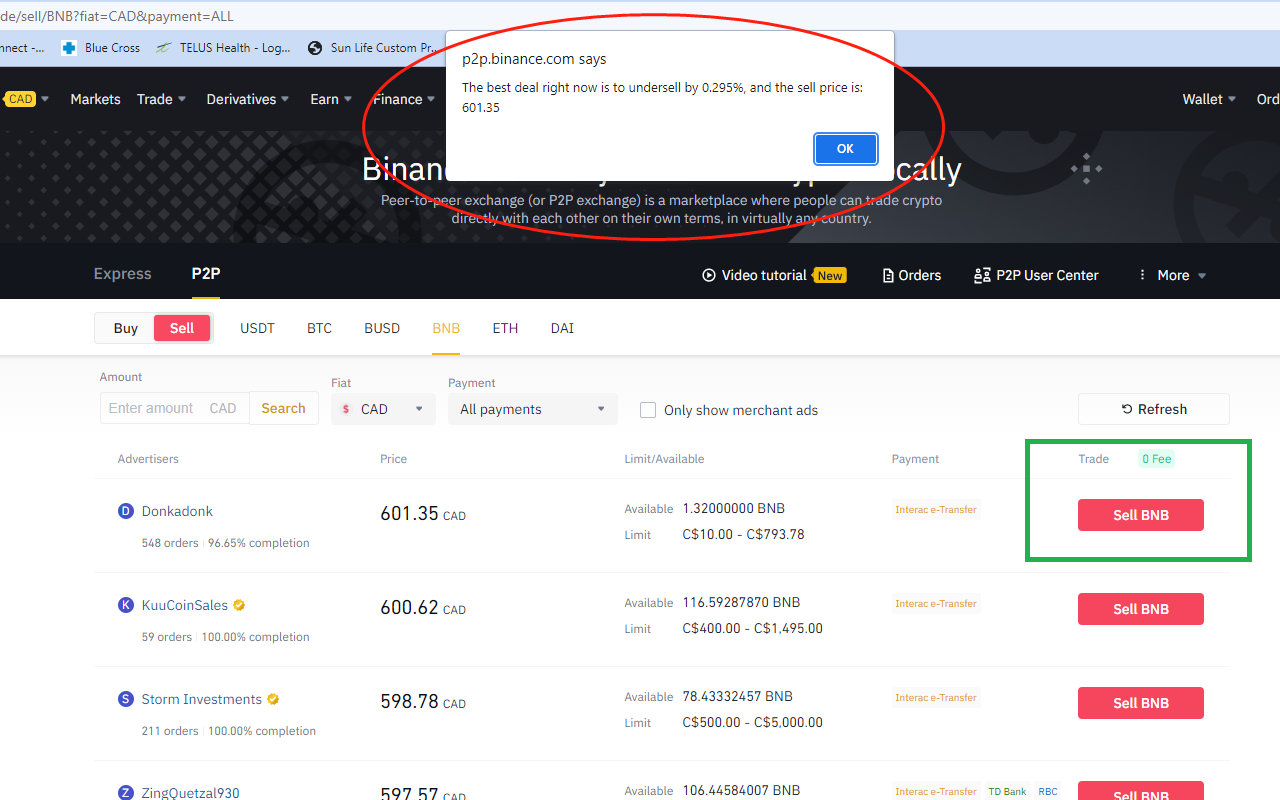This screenshot has height=800, width=1280.
Task: Enable Only show merchant ads
Action: [x=648, y=409]
